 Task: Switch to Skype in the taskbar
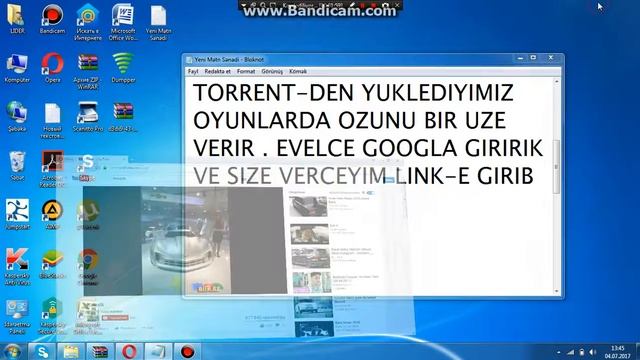click(x=42, y=351)
